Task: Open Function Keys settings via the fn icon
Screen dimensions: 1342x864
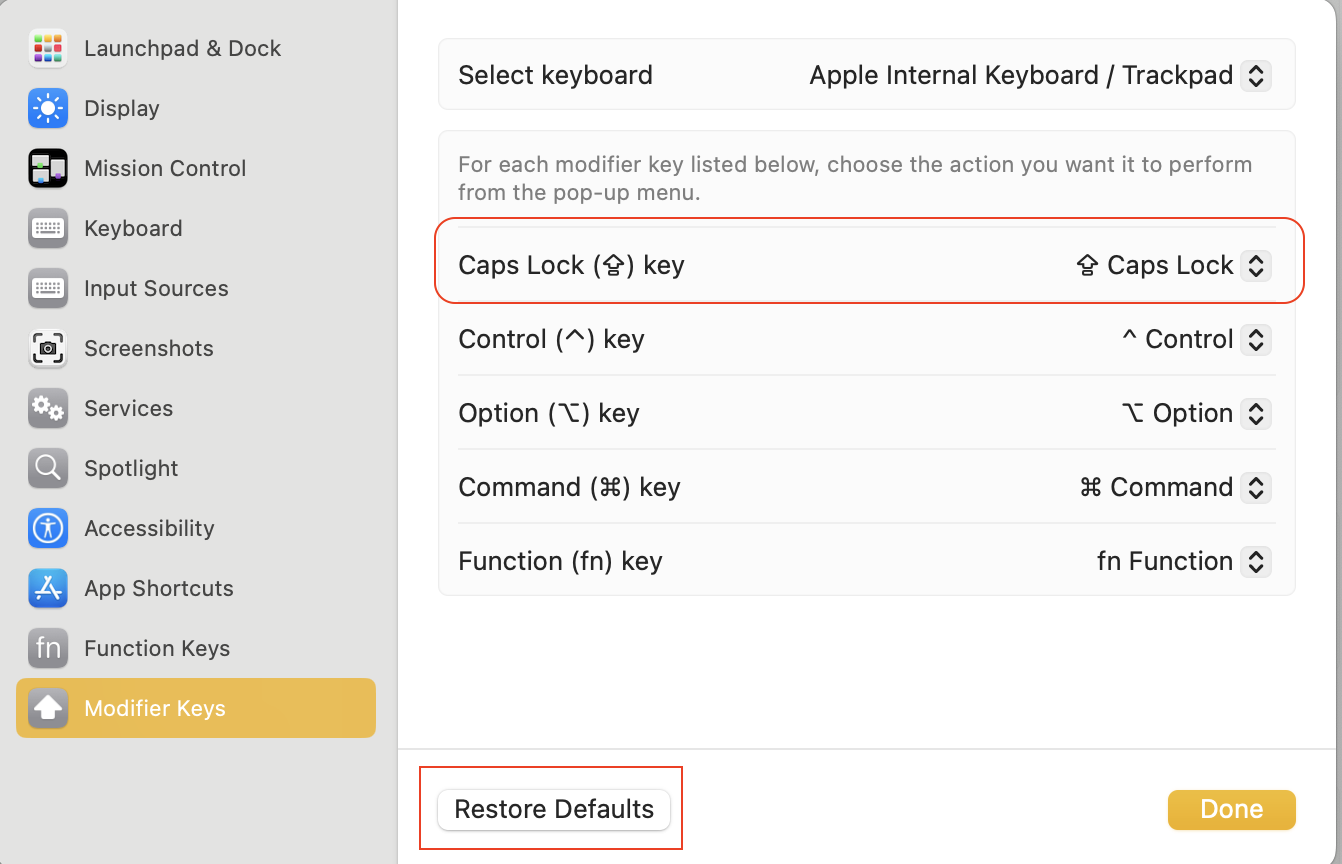Action: pos(47,648)
